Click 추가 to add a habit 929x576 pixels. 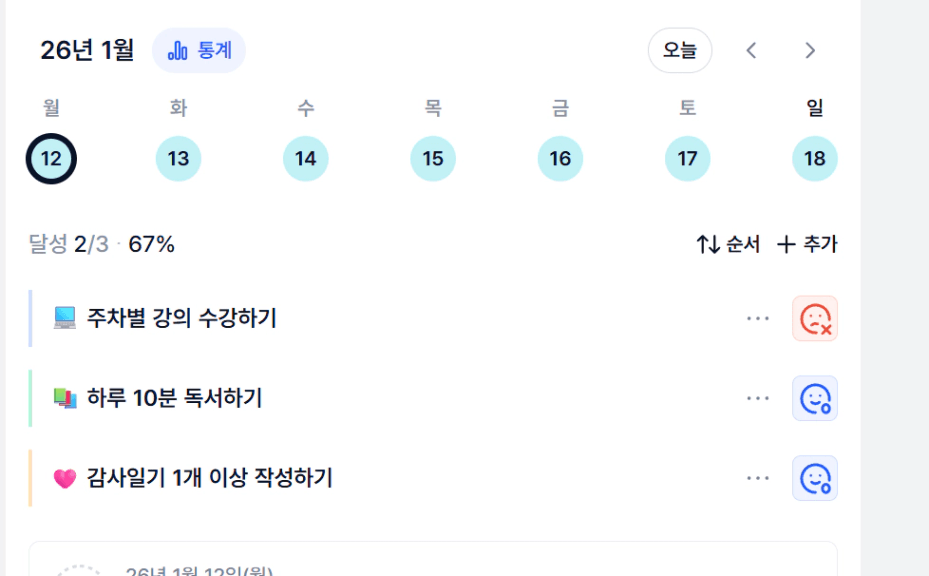pyautogui.click(x=808, y=244)
